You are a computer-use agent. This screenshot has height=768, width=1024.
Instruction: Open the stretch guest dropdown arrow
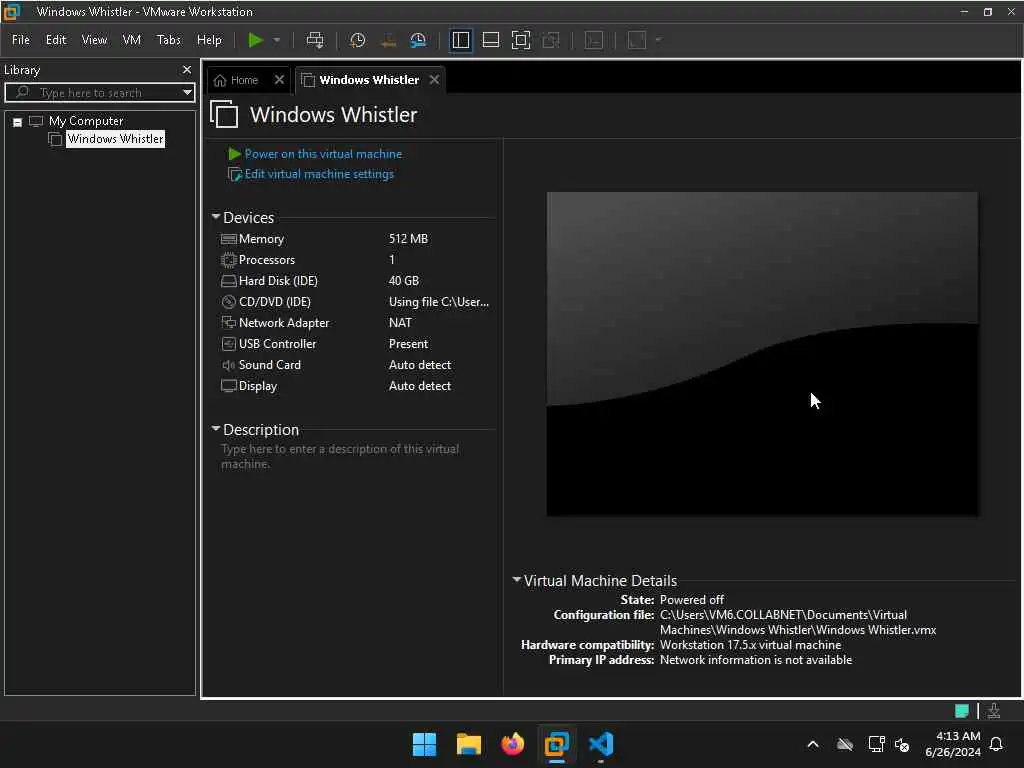point(658,40)
